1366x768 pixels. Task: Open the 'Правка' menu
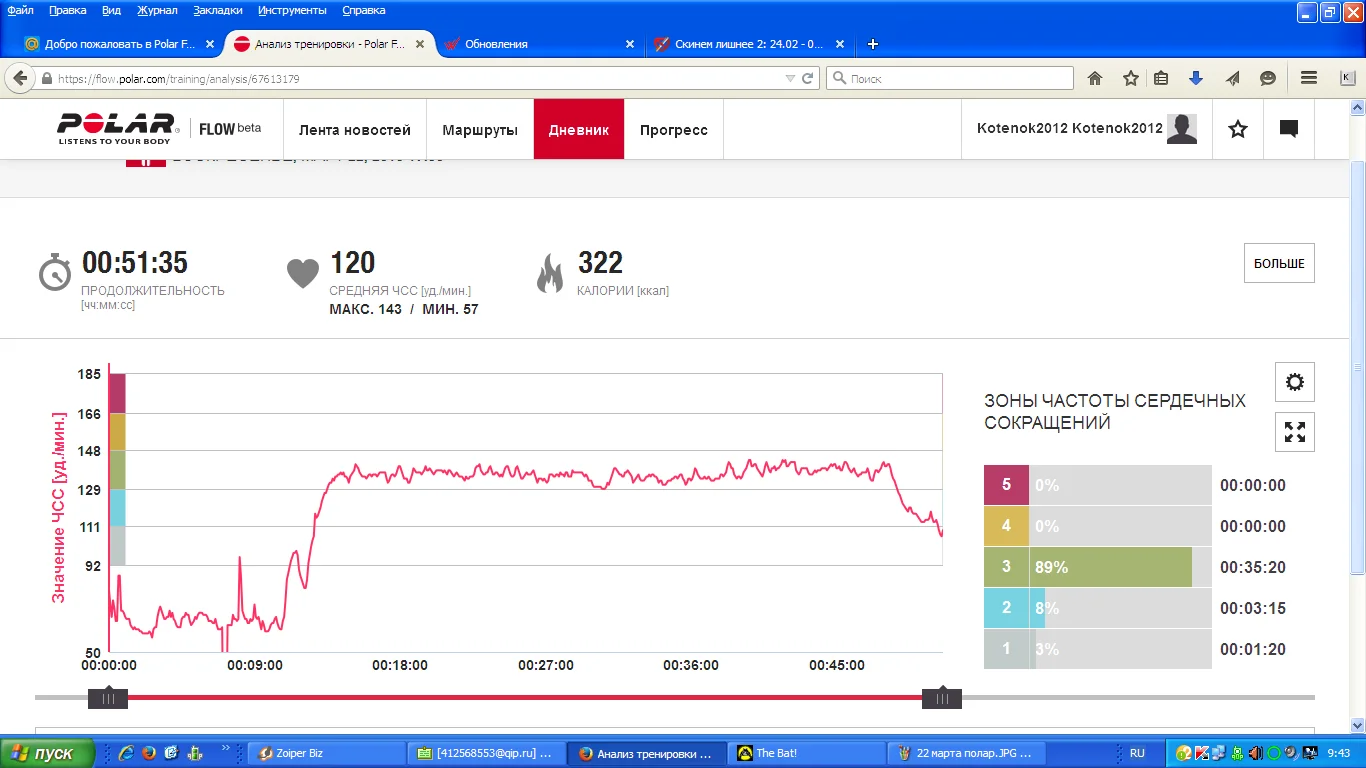[67, 10]
